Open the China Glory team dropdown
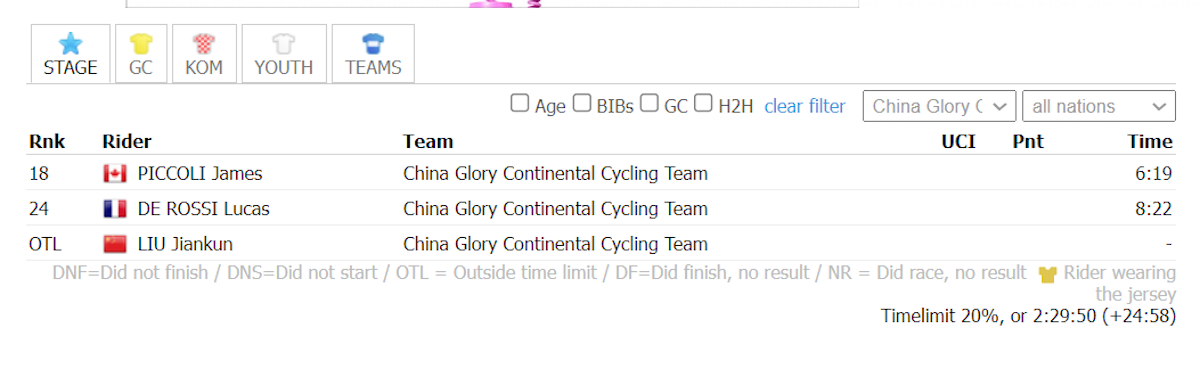This screenshot has height=377, width=1200. (x=940, y=106)
